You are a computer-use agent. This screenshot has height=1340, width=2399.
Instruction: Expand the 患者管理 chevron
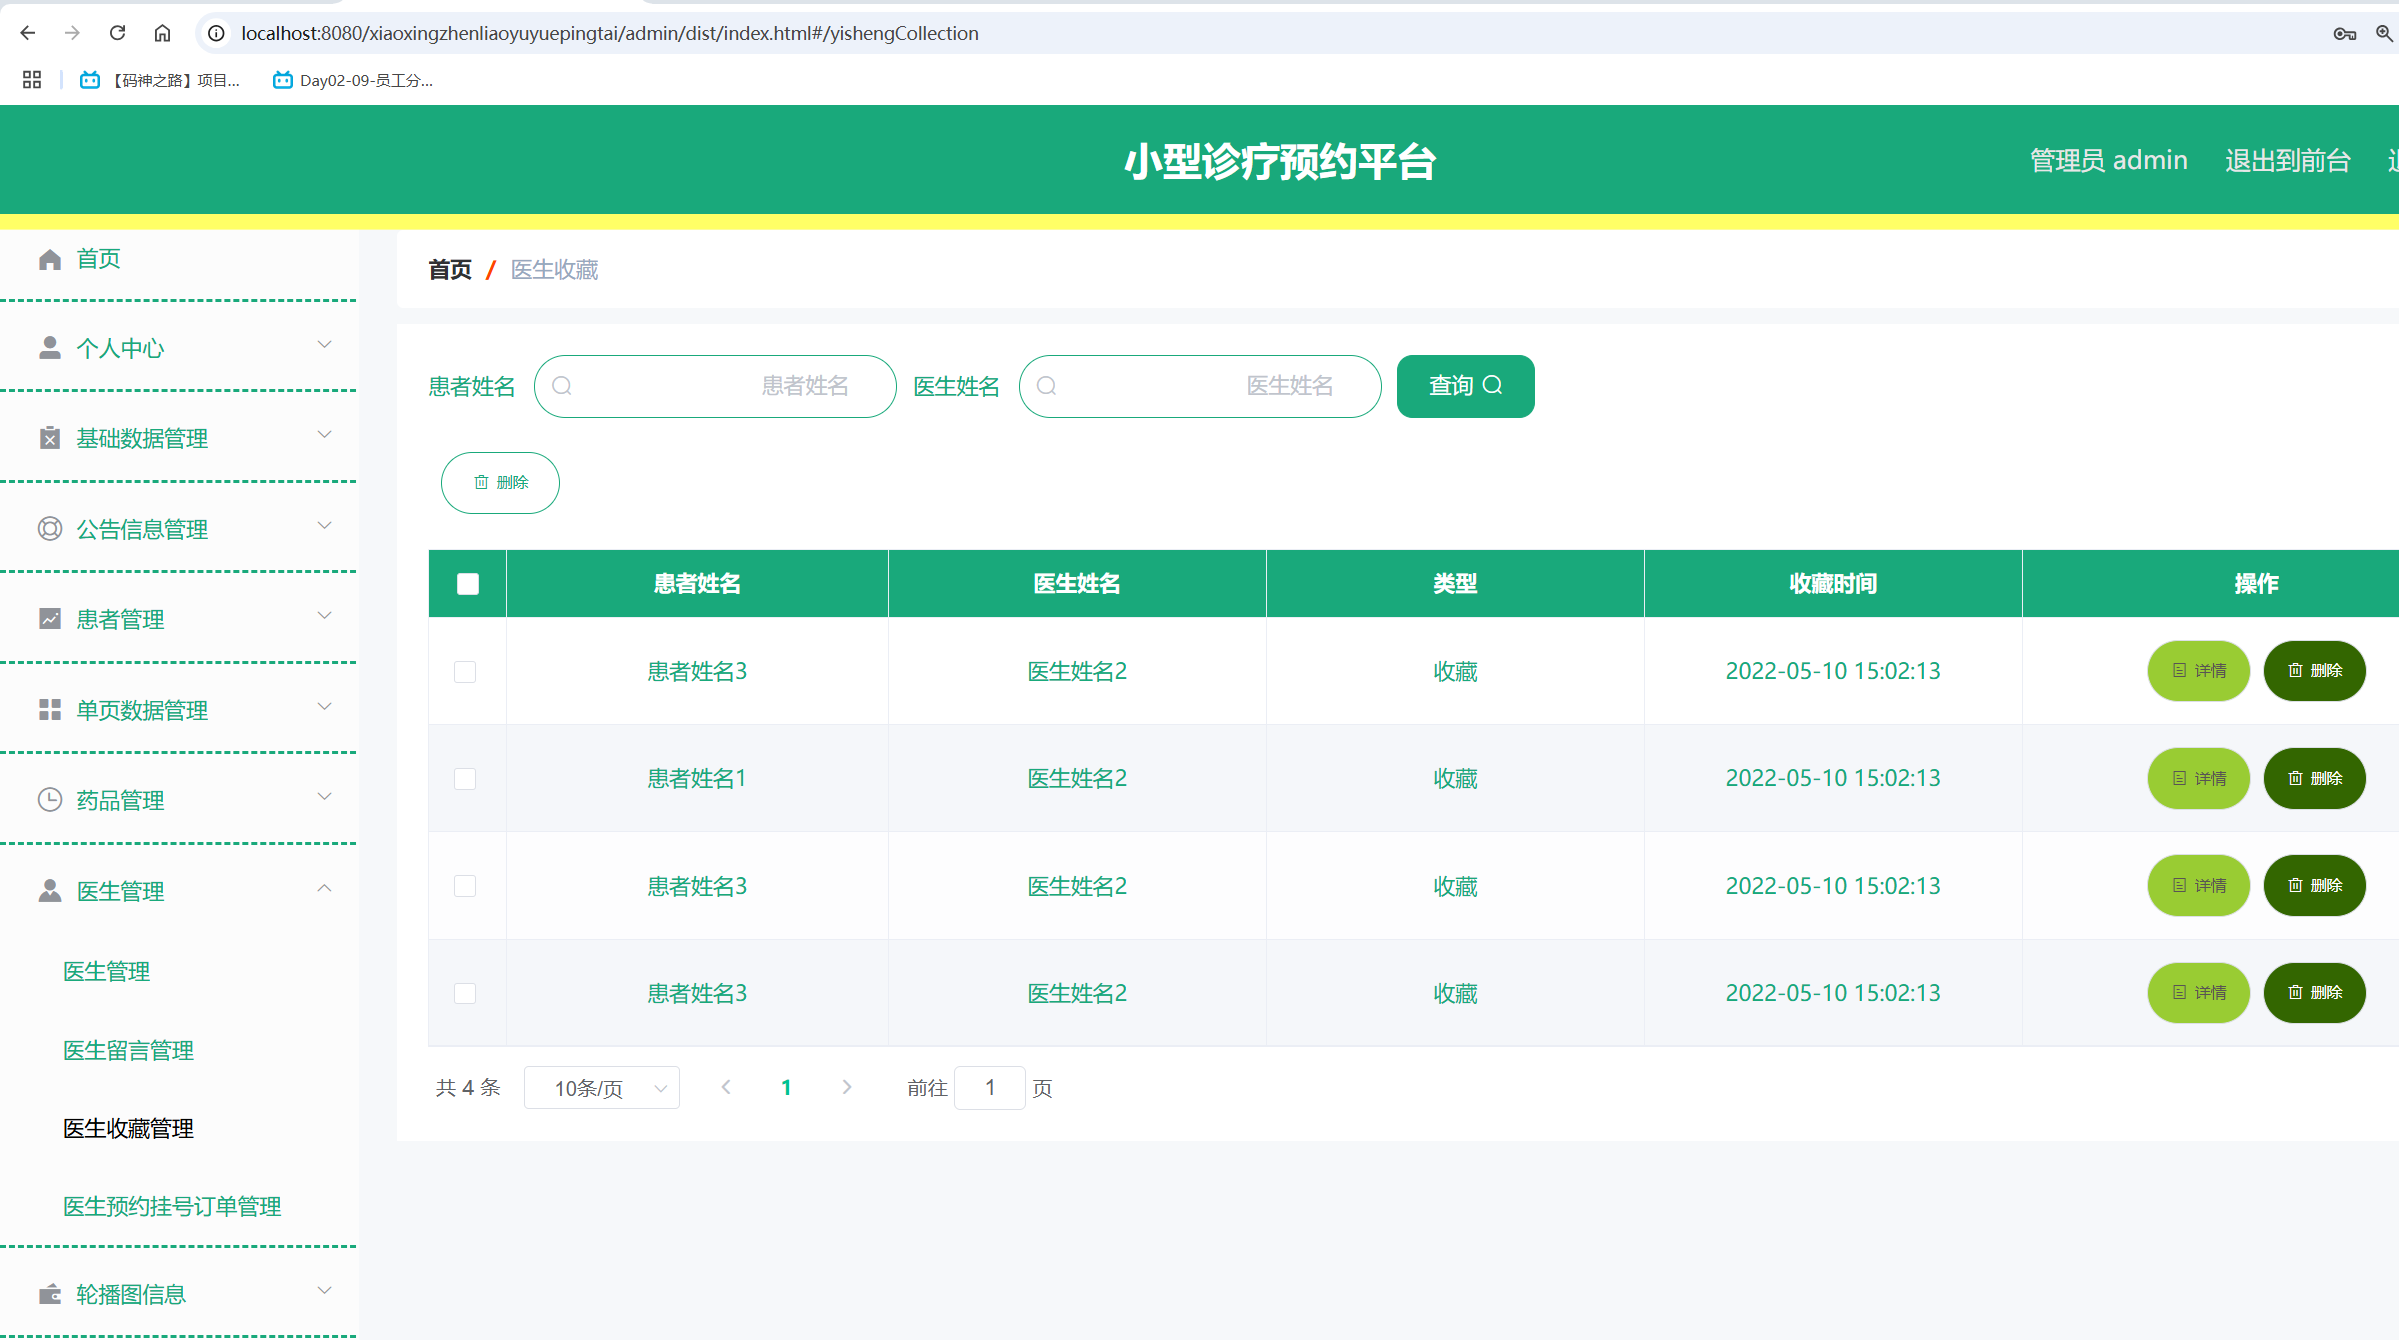[325, 616]
